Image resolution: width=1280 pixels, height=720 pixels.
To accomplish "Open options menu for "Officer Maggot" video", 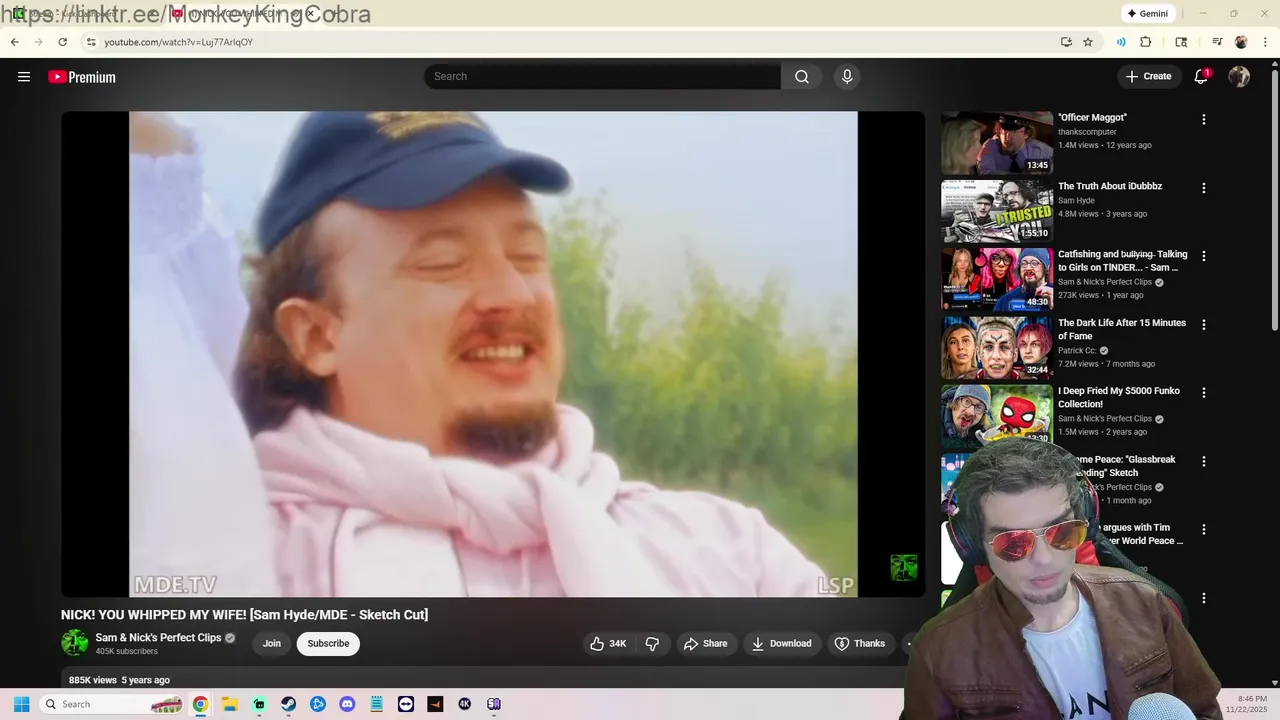I will (1204, 119).
